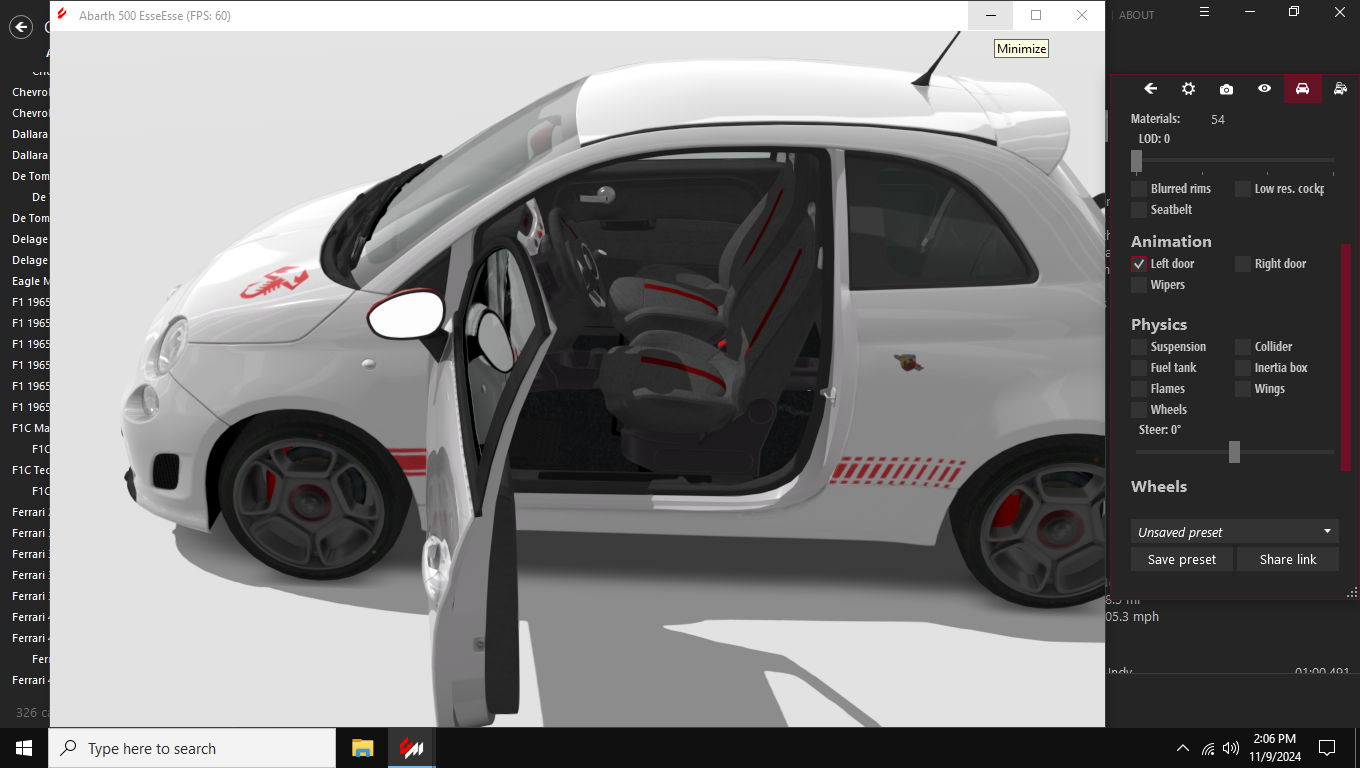Screen dimensions: 1360x768
Task: Open the Windows Start menu
Action: click(24, 748)
